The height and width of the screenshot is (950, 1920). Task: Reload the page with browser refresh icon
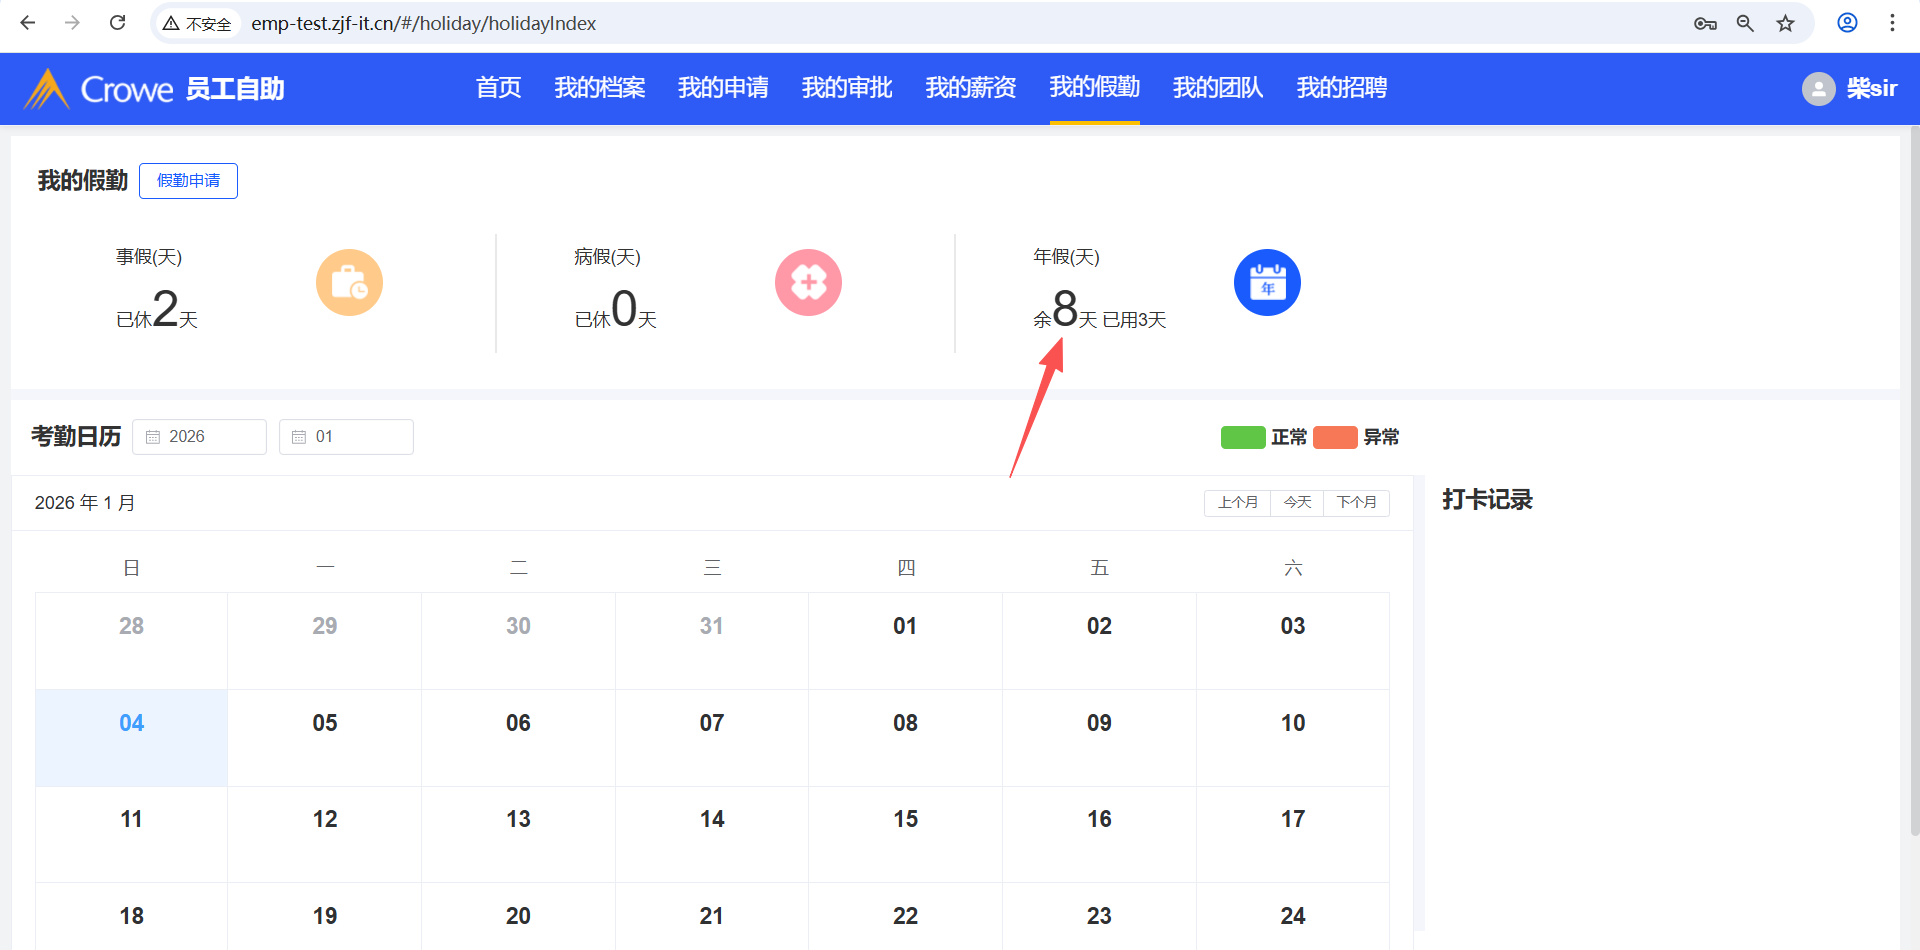118,23
